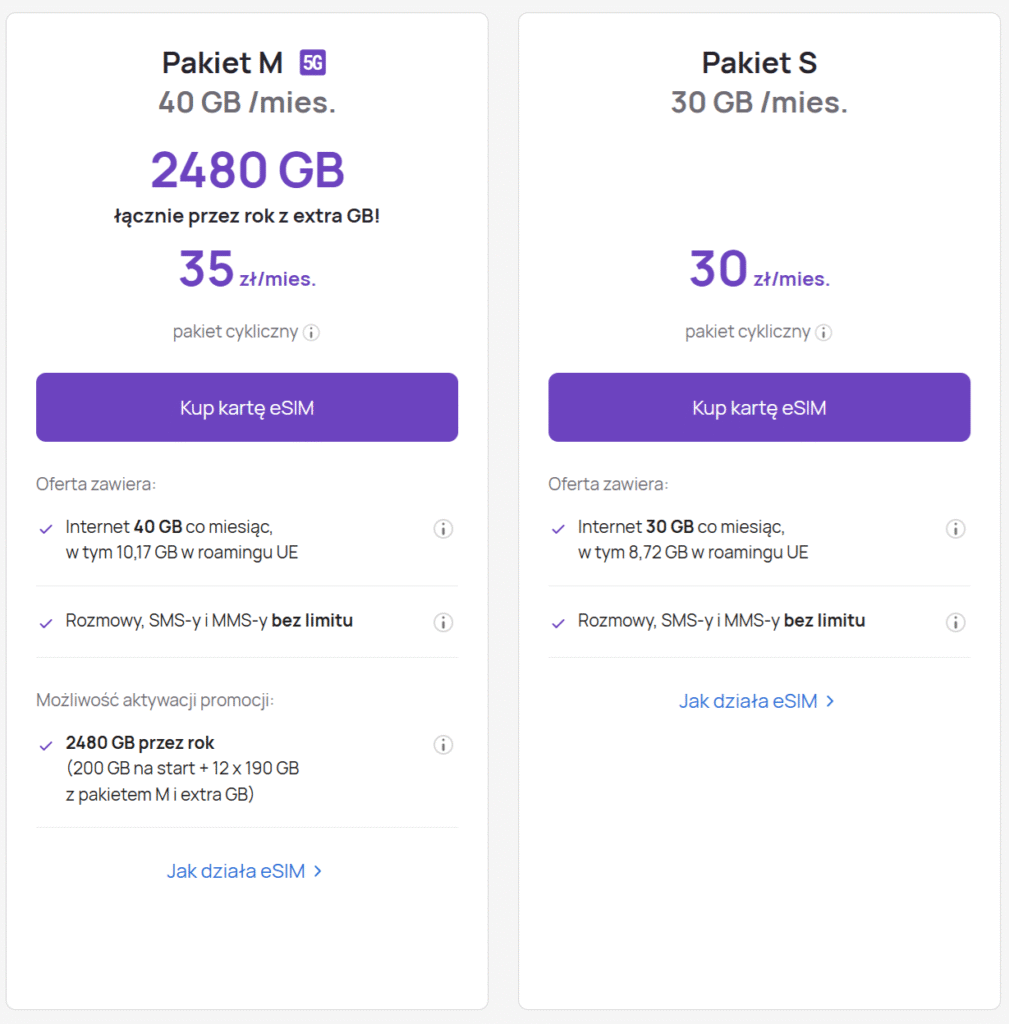Image resolution: width=1009 pixels, height=1024 pixels.
Task: Click the '2480 GB przez rok' promotion text
Action: tap(140, 743)
